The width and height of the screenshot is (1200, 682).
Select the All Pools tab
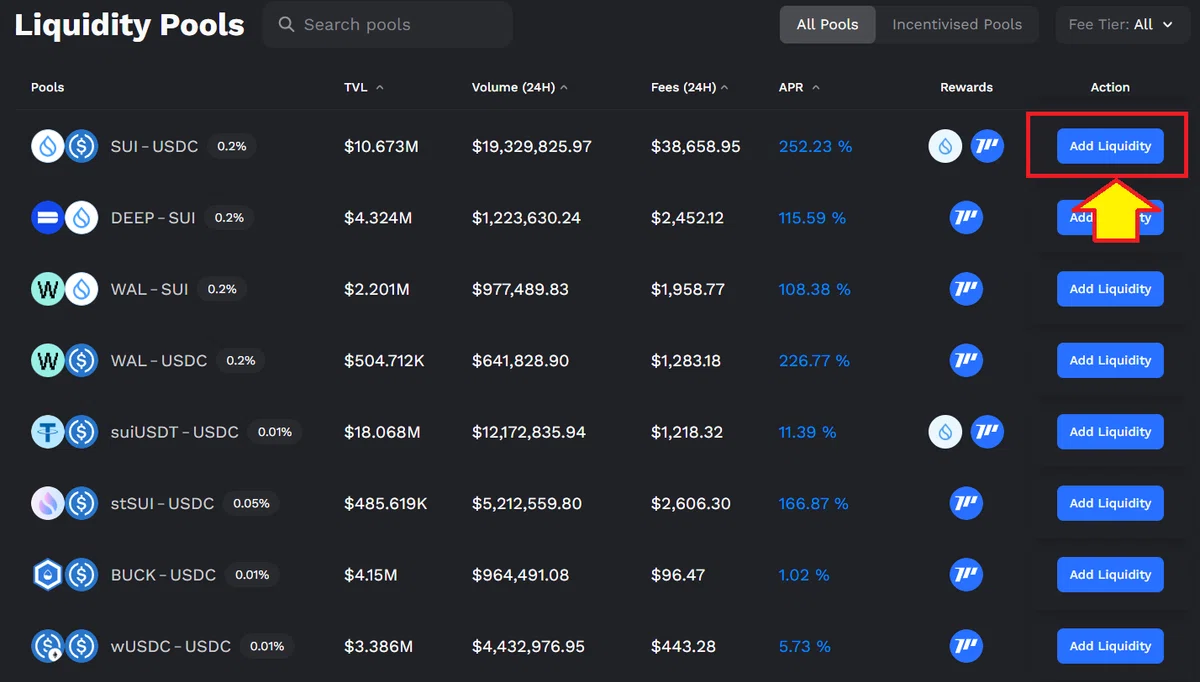[828, 25]
